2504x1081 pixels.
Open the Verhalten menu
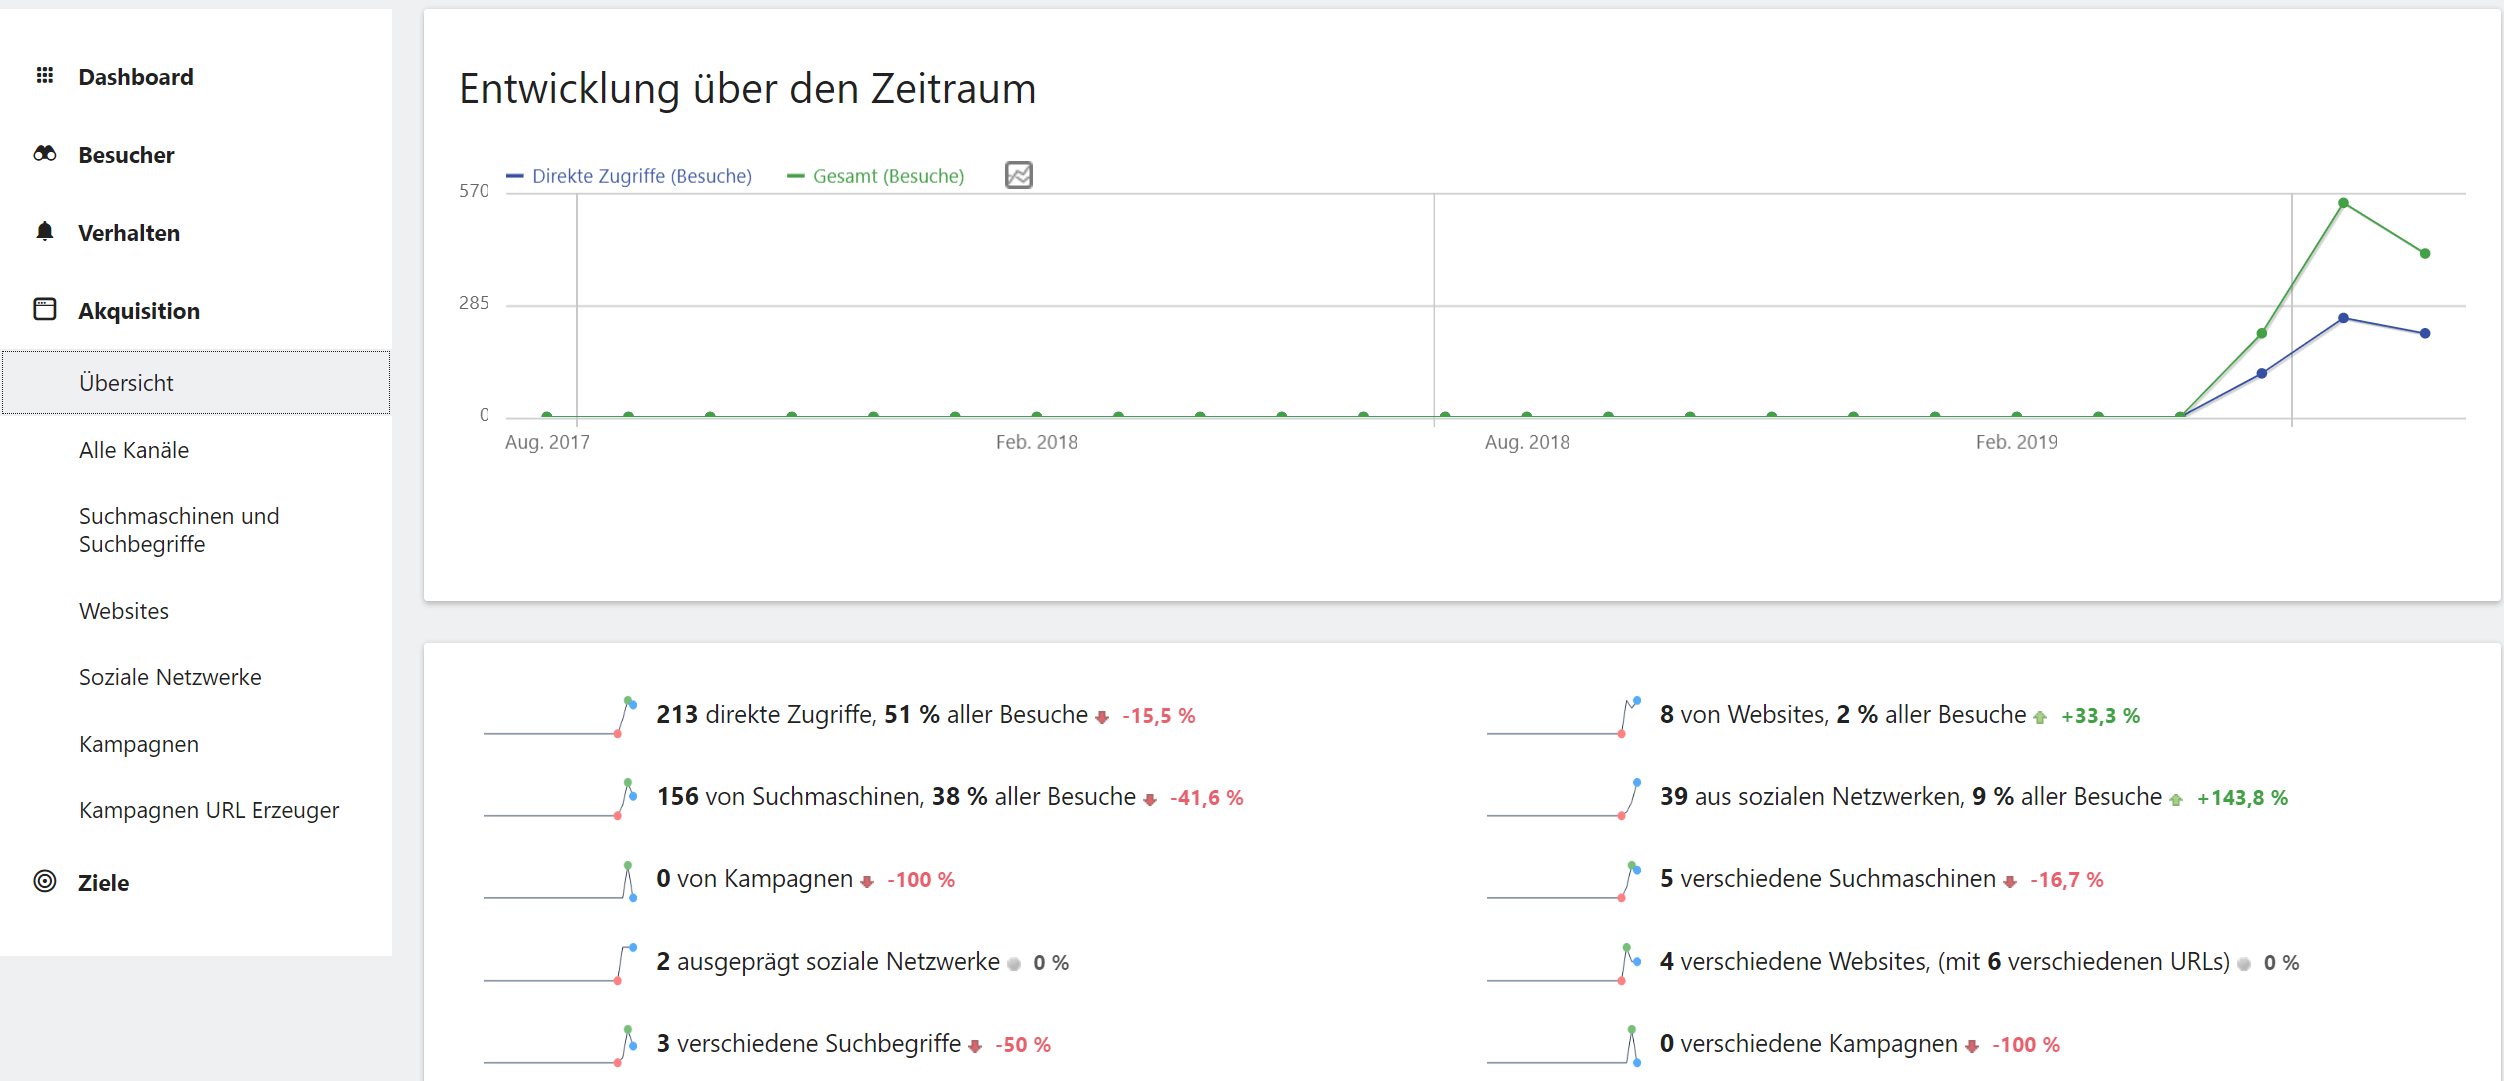point(129,233)
